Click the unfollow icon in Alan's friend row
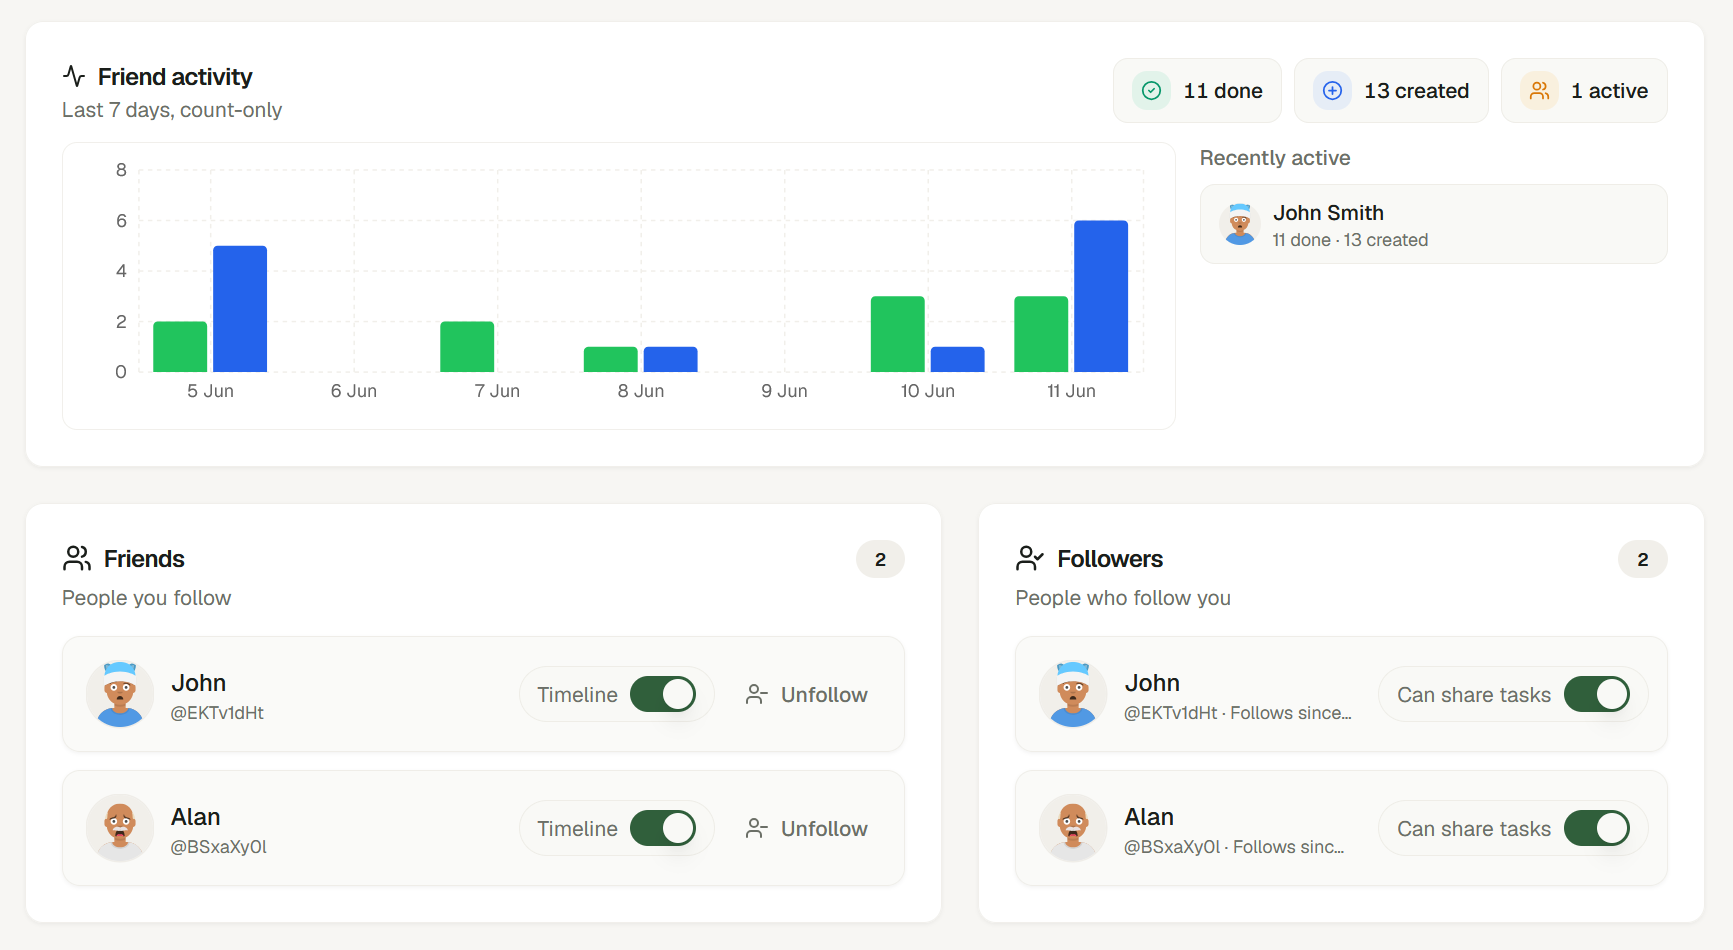Screen dimensions: 1733x950 tap(757, 828)
